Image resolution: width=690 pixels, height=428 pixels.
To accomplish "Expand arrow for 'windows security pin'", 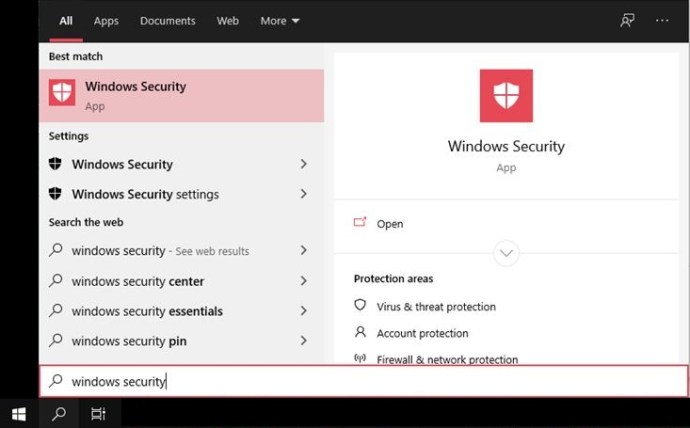I will pyautogui.click(x=303, y=340).
